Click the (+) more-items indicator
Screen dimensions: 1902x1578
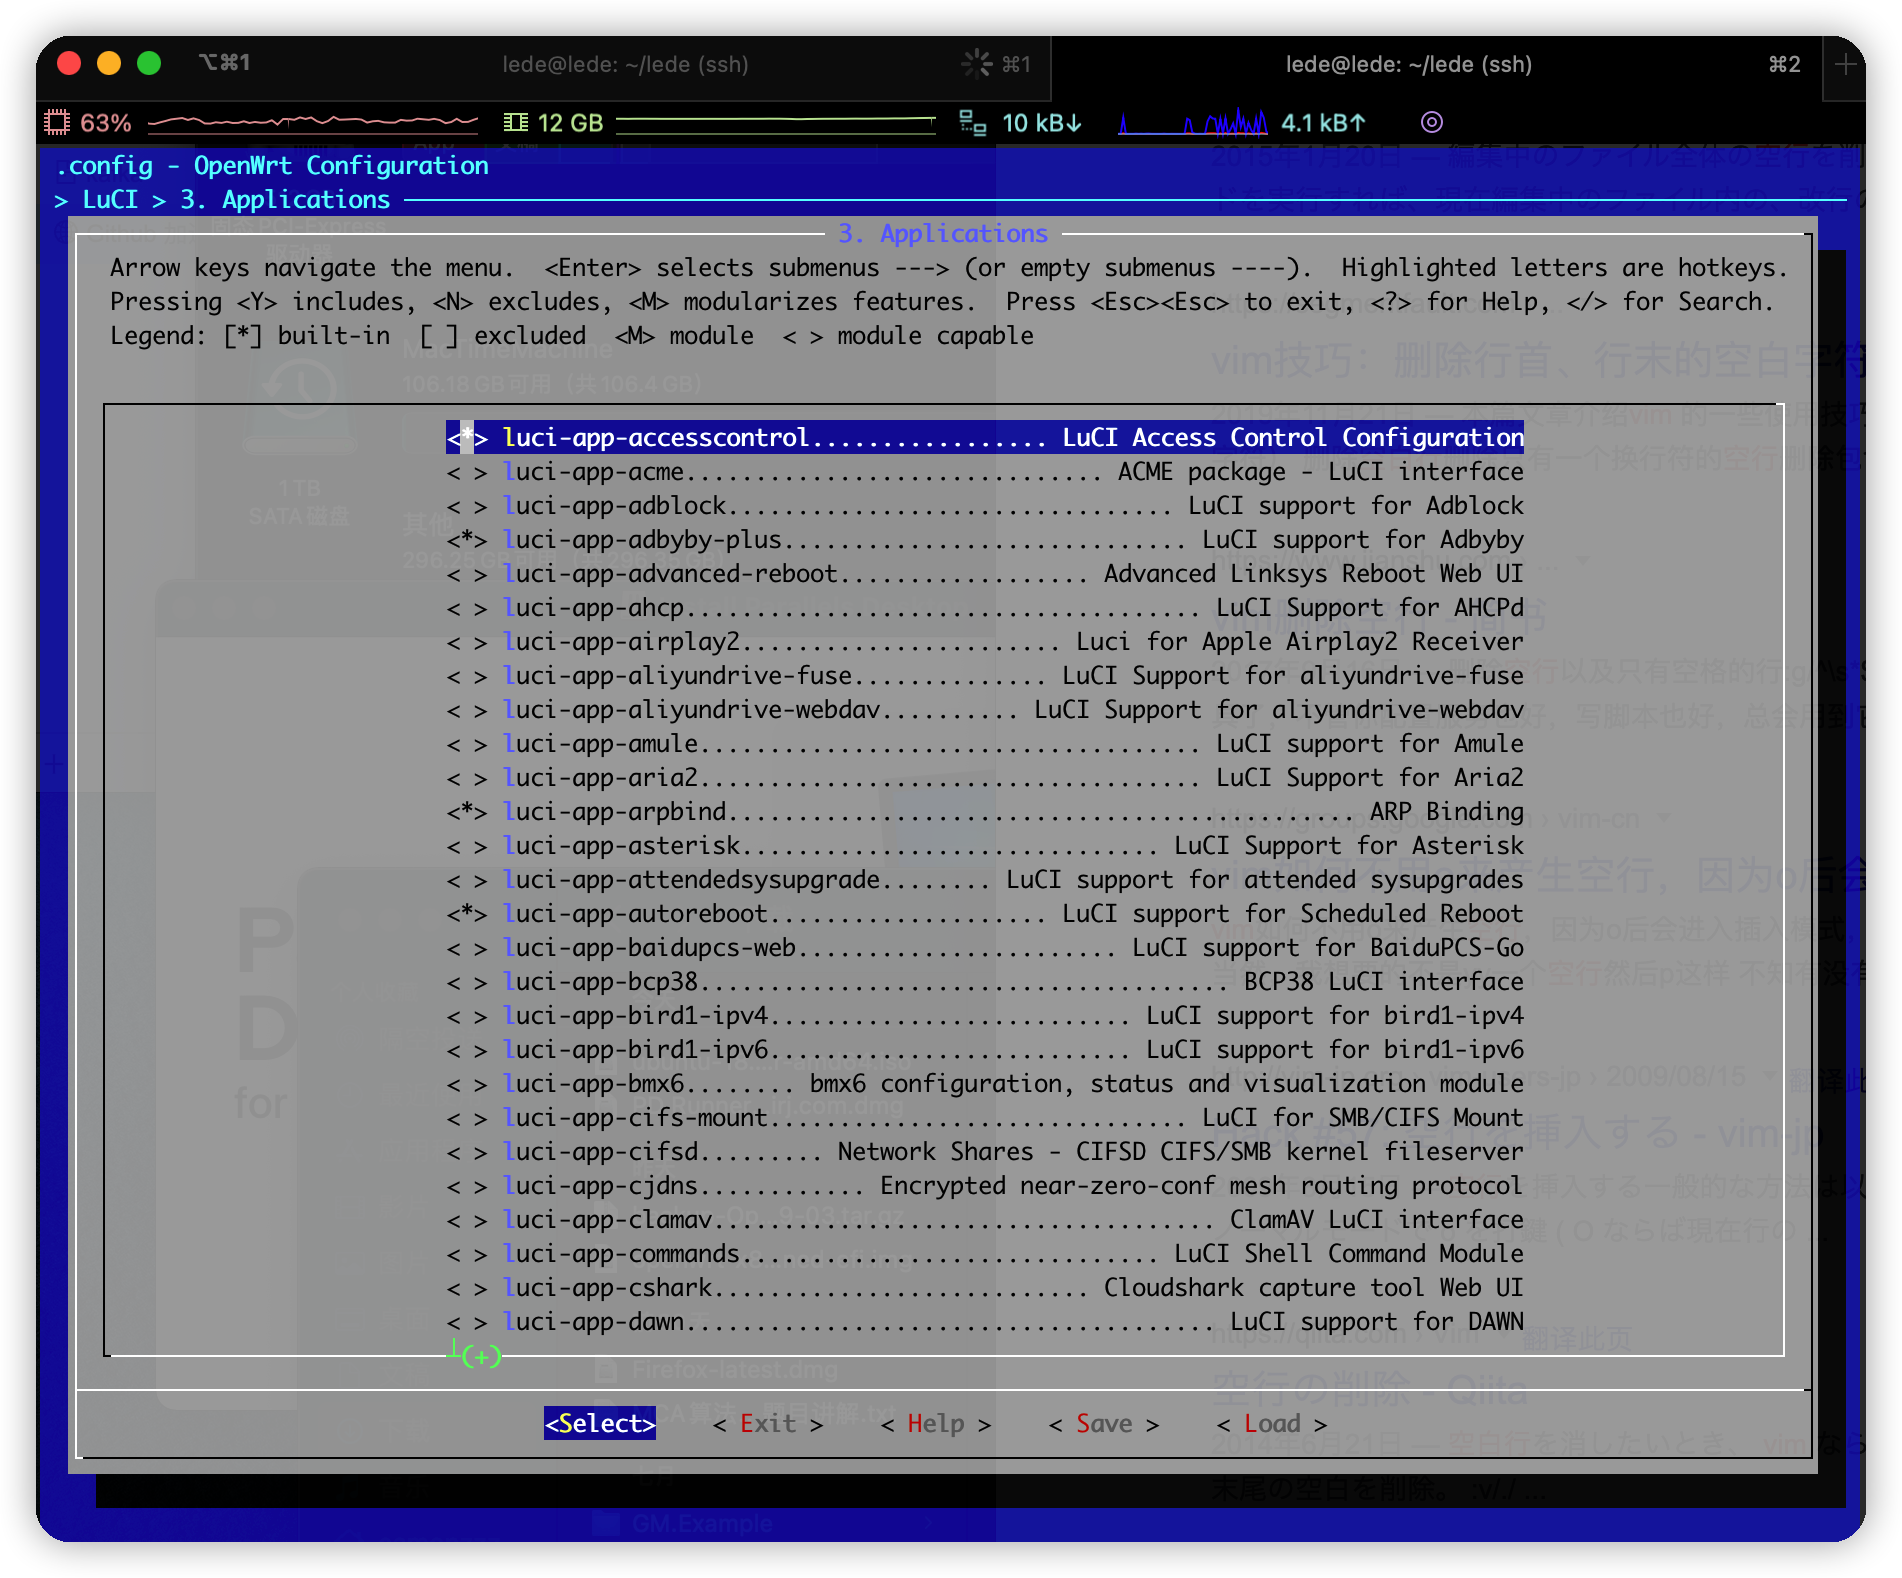click(481, 1356)
